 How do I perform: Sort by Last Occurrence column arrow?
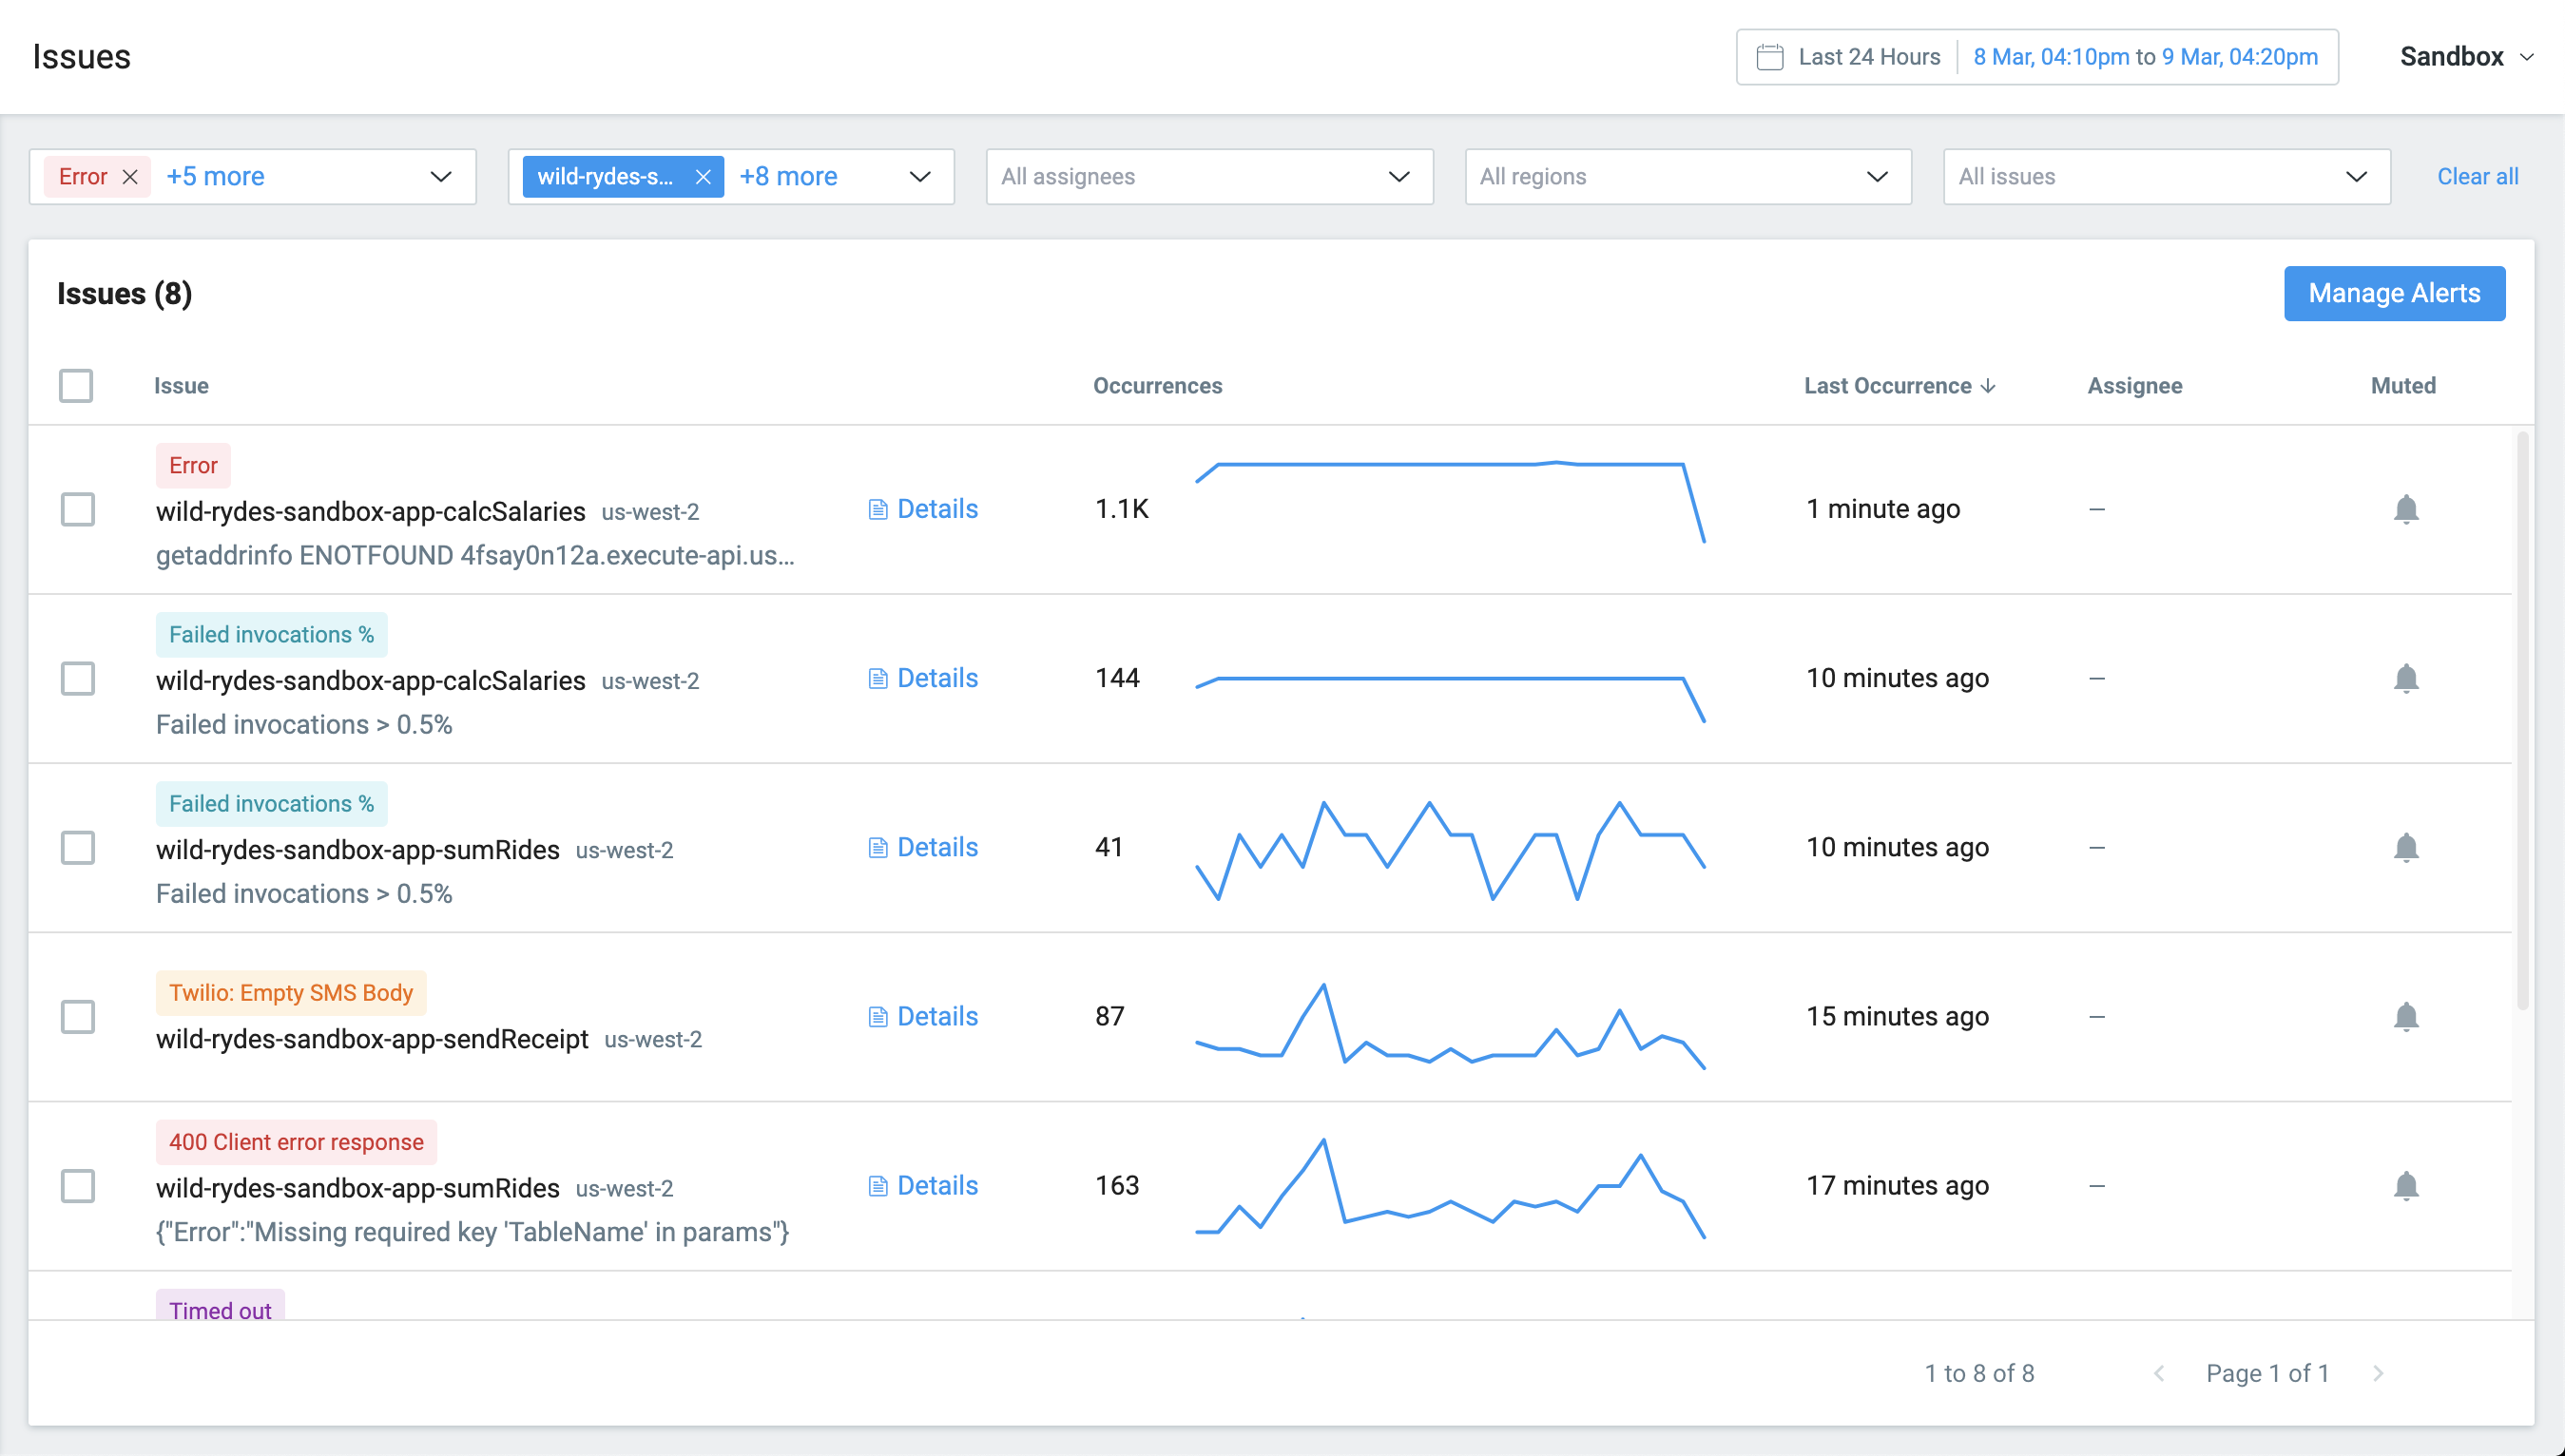1988,386
